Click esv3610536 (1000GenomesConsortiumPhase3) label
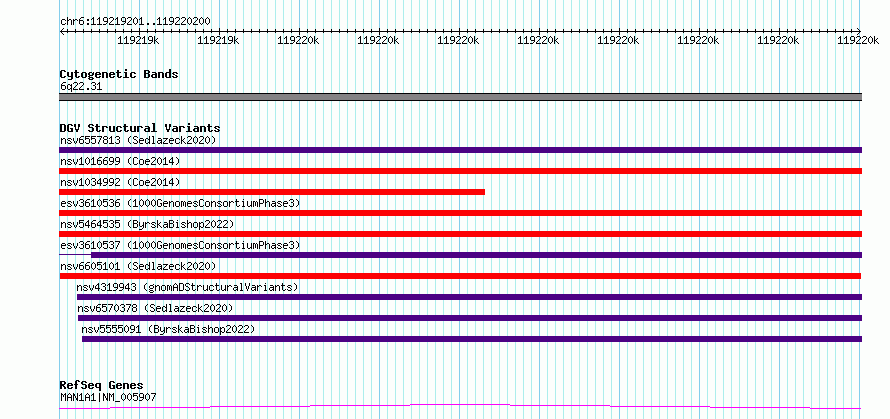Image resolution: width=890 pixels, height=419 pixels. (x=180, y=203)
